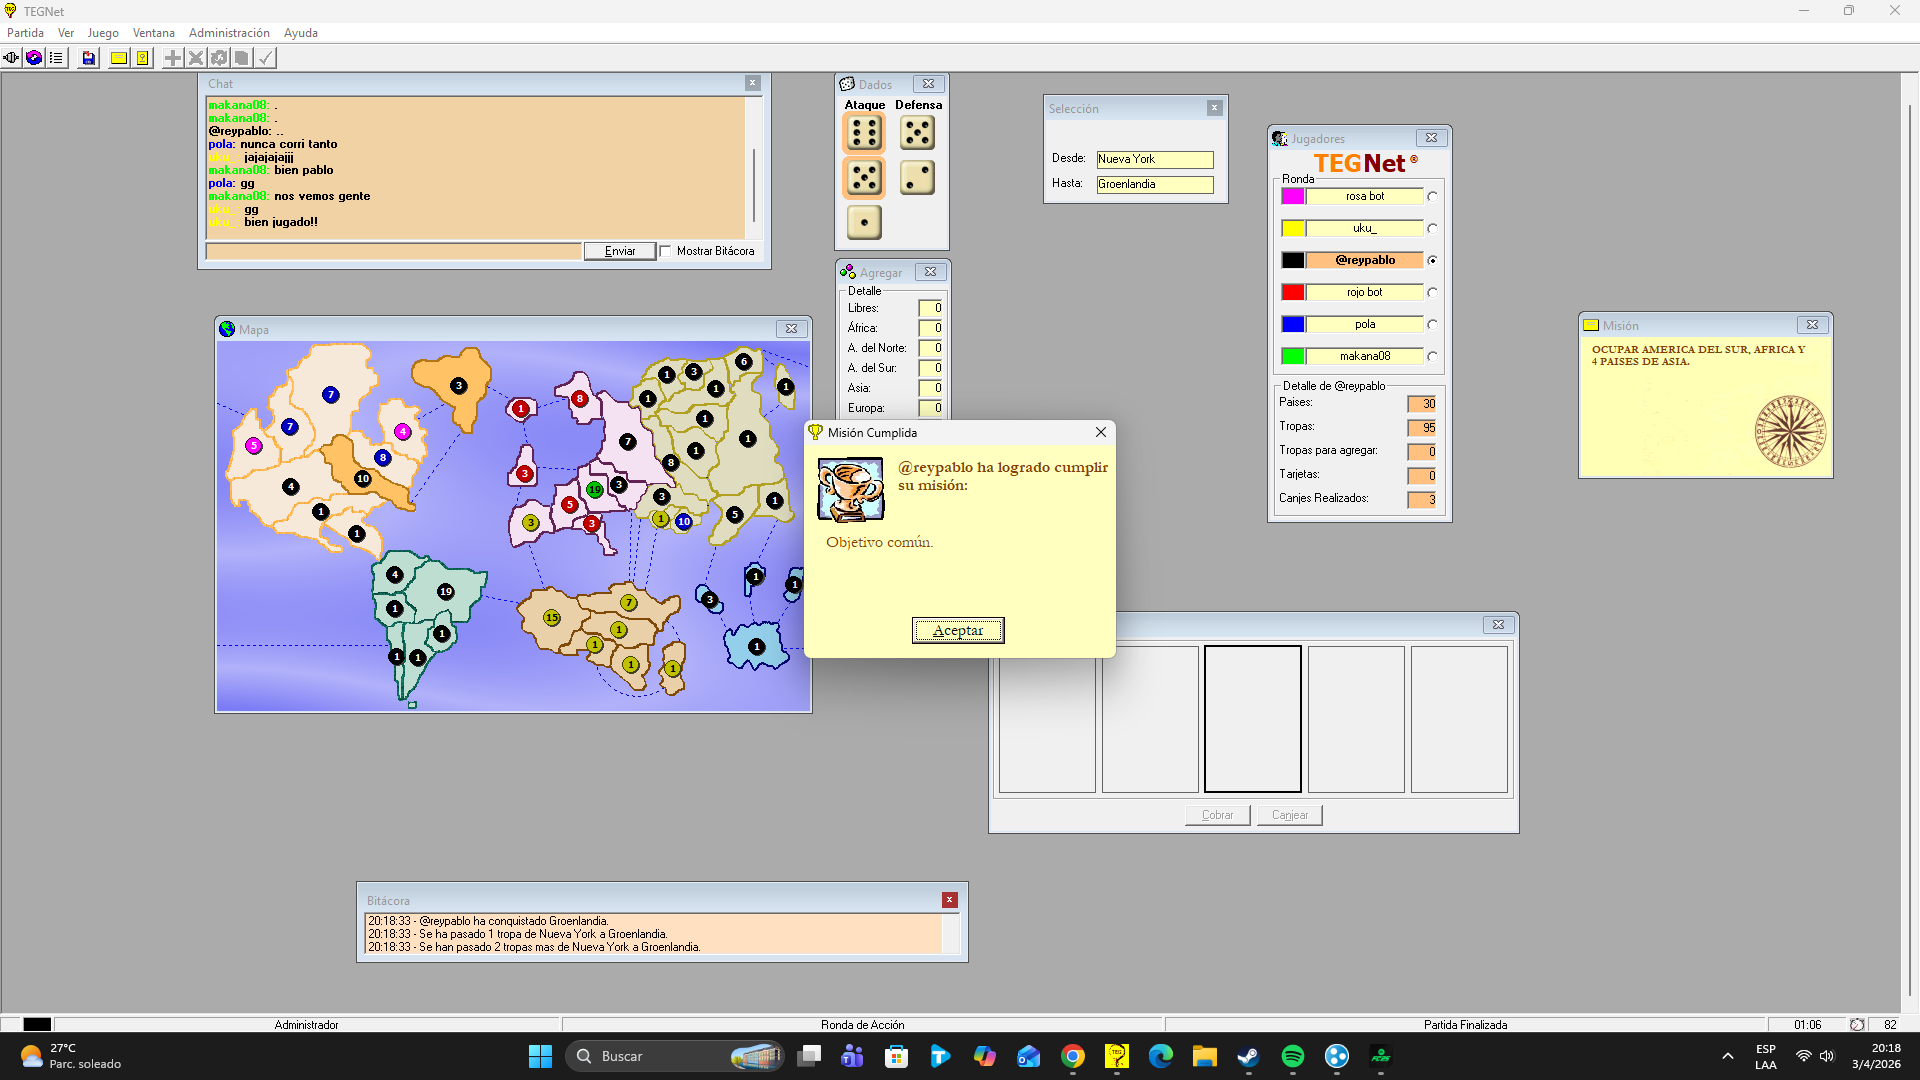Click the yellow trophy card toolbar icon
The image size is (1920, 1080).
(143, 58)
